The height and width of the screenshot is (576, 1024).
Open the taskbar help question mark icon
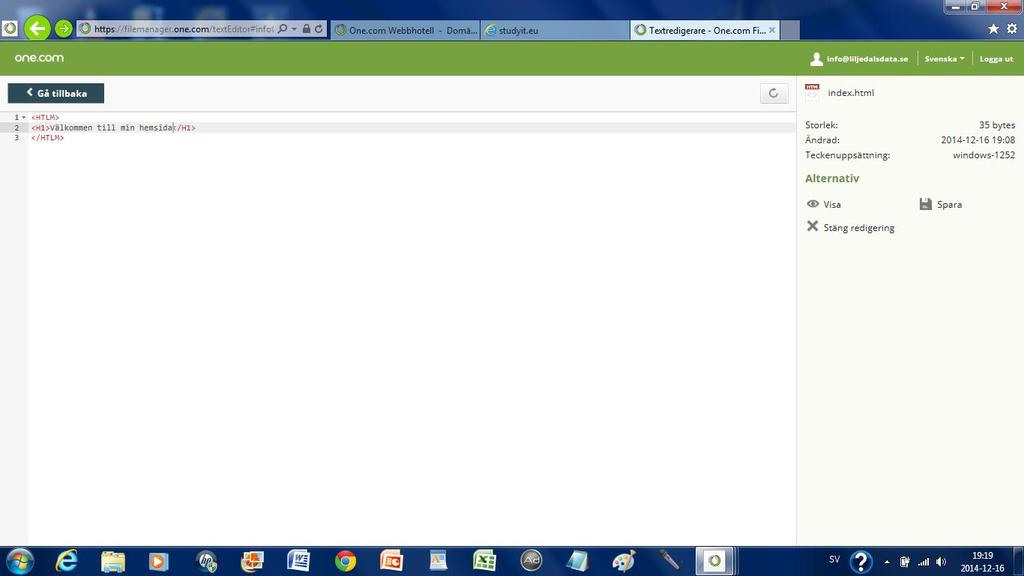tap(861, 562)
